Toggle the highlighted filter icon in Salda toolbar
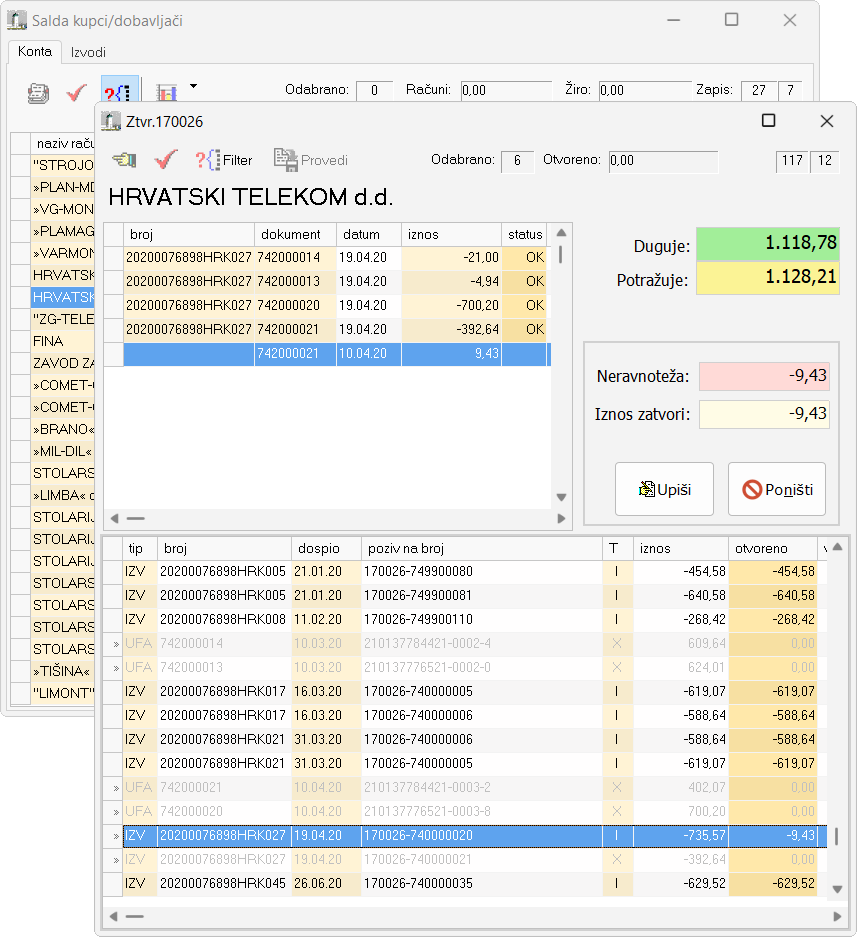This screenshot has height=937, width=857. coord(120,93)
